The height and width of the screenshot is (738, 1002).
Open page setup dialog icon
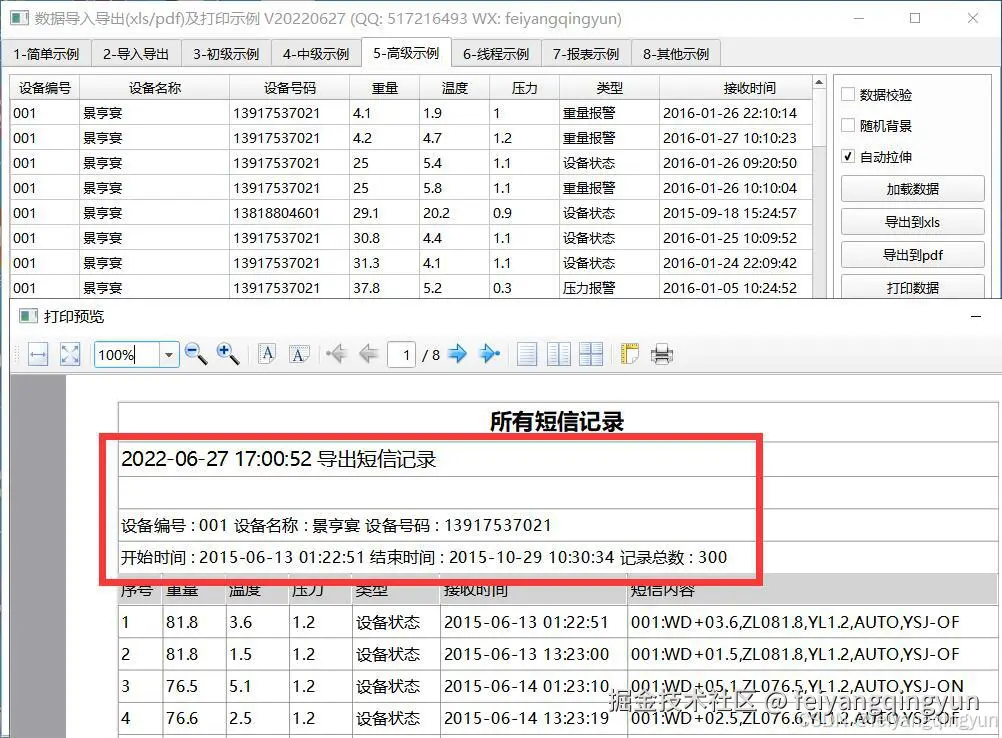click(x=629, y=353)
